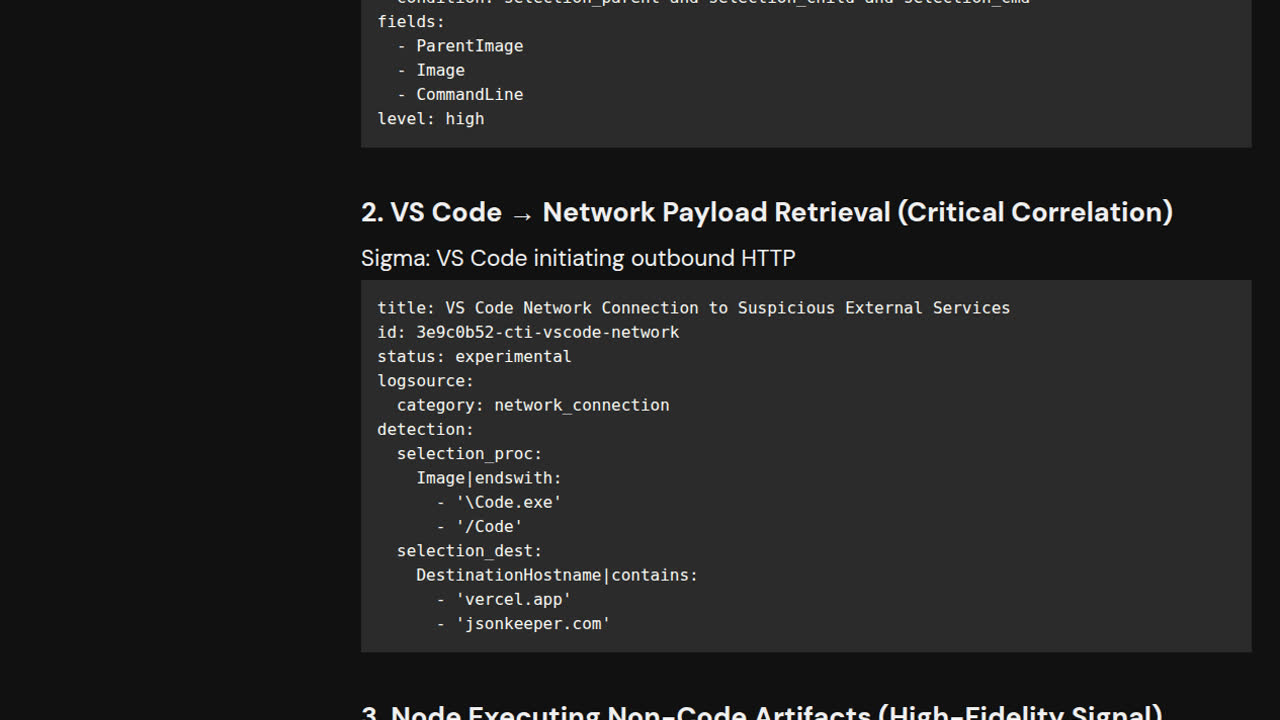Select the "- ParentImage" field entry
Viewport: 1280px width, 720px height.
click(460, 46)
